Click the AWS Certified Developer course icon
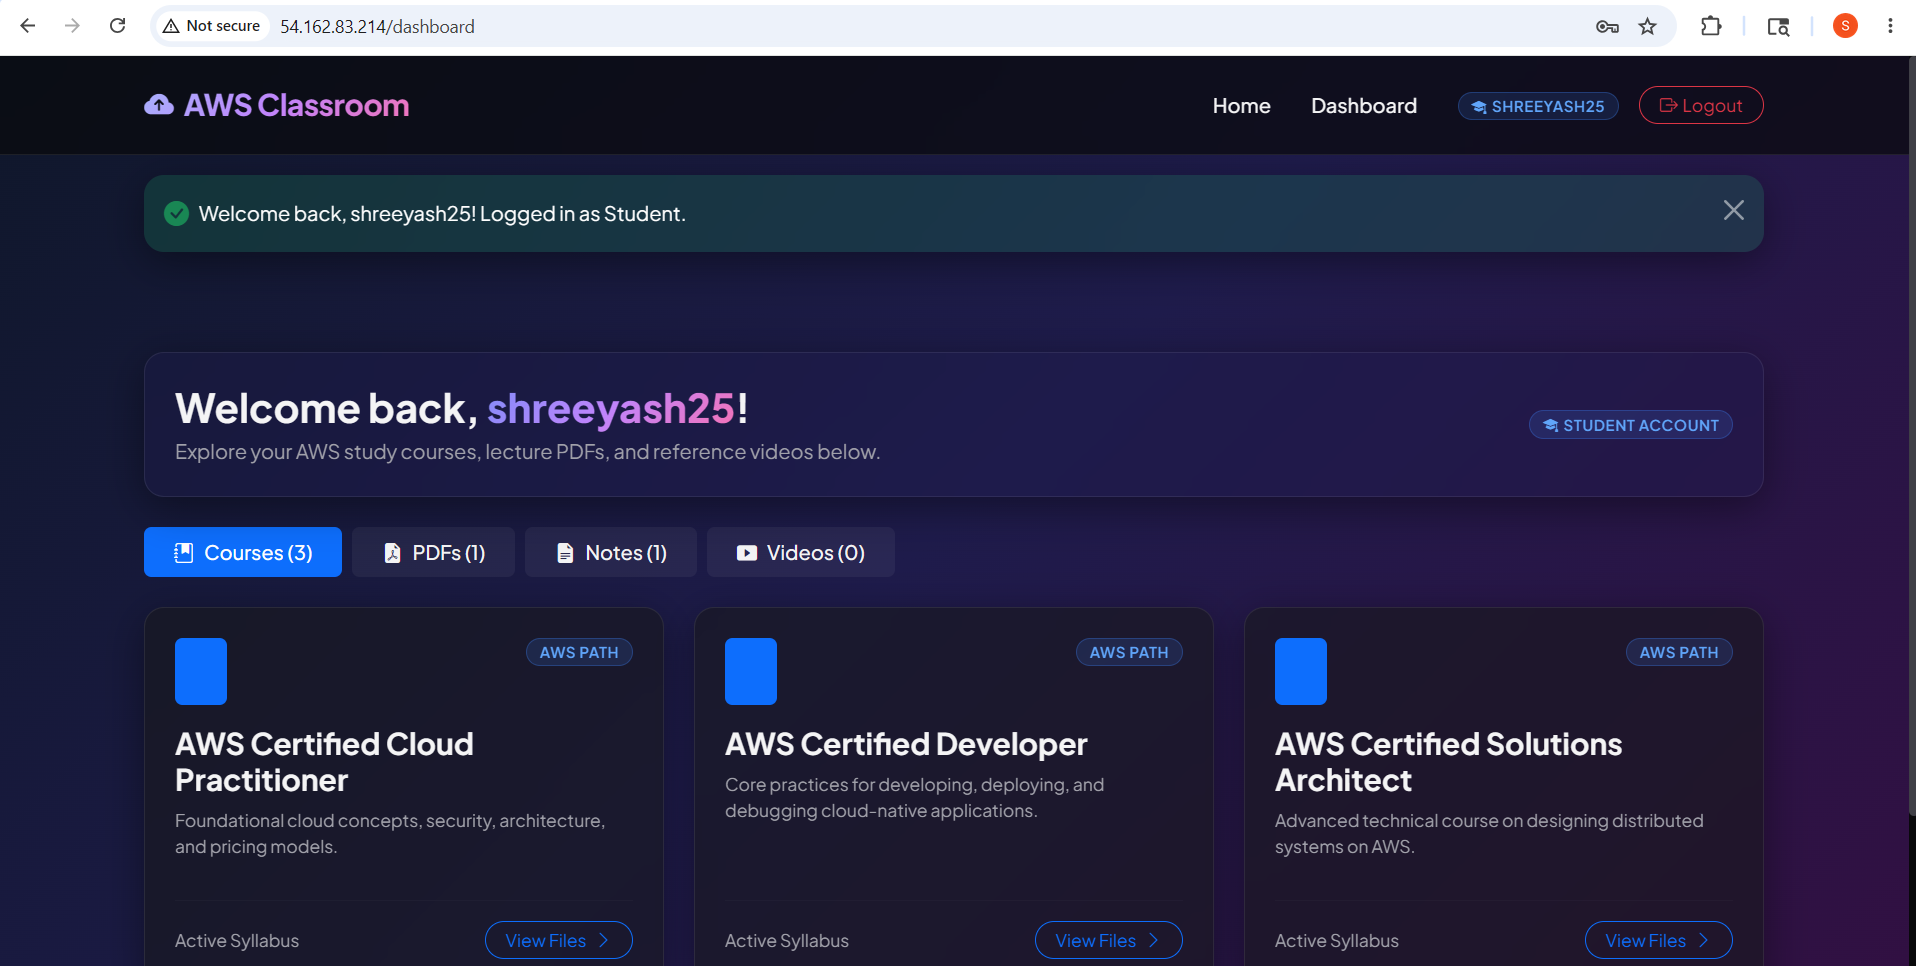 (751, 671)
